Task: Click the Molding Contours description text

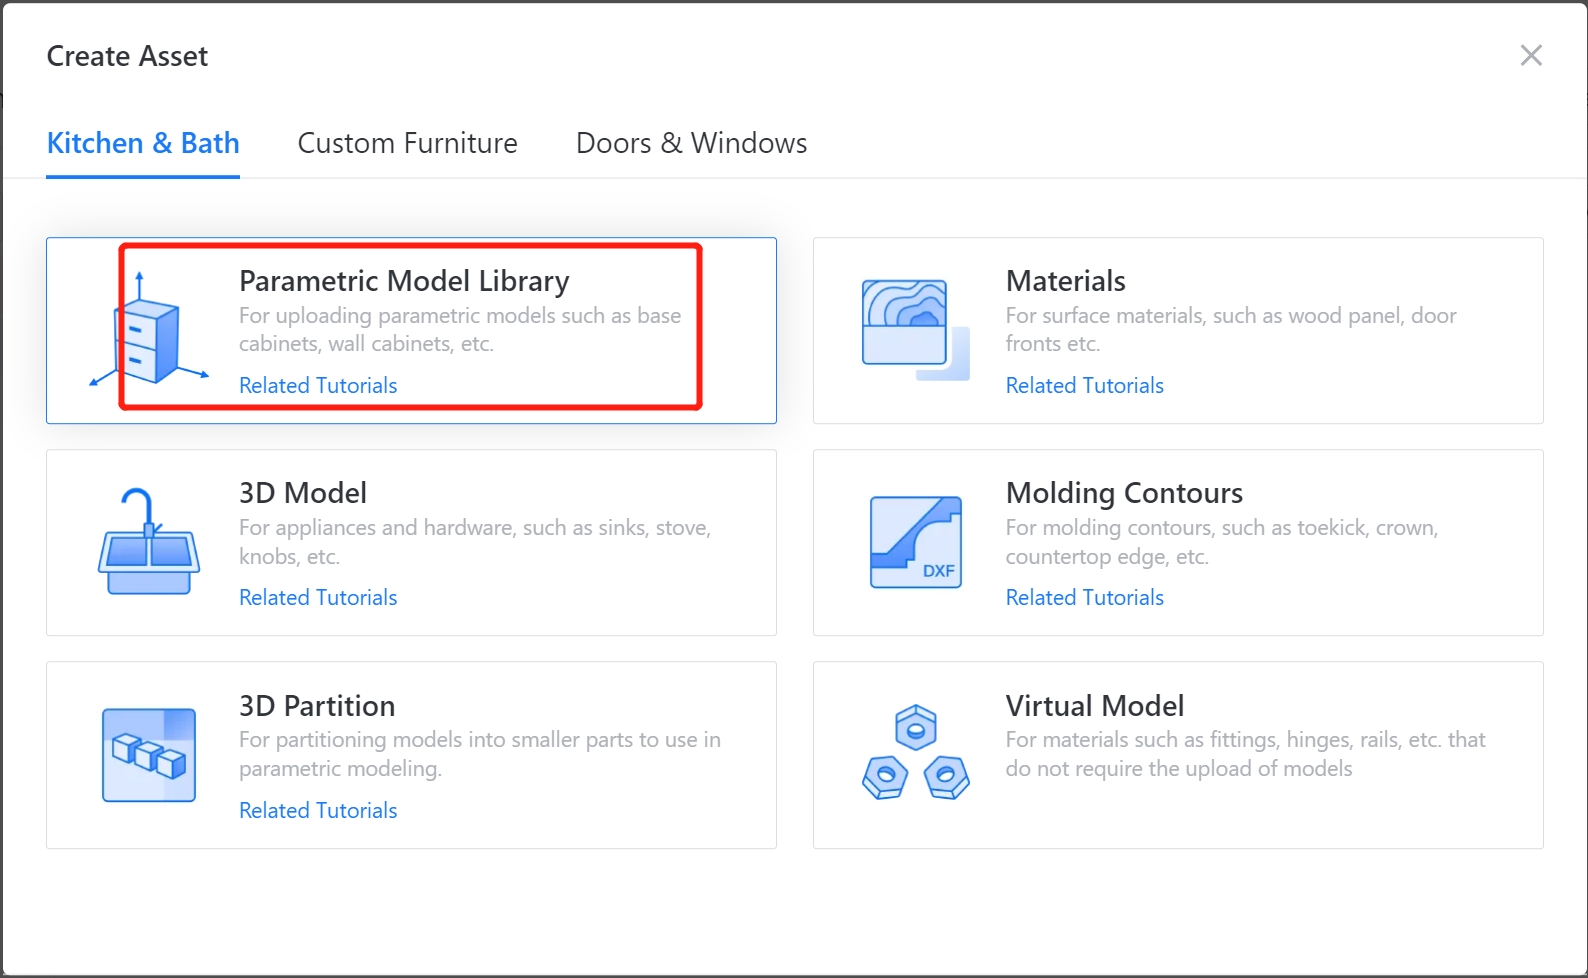Action: pyautogui.click(x=1221, y=542)
